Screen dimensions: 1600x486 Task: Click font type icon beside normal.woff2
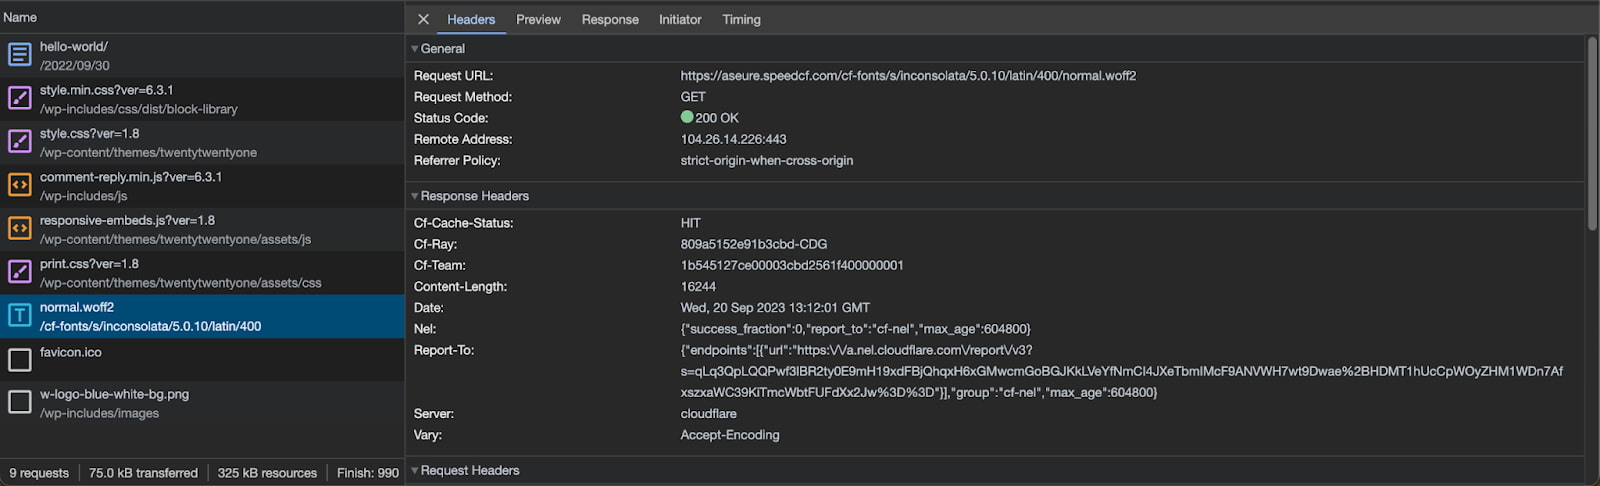pyautogui.click(x=20, y=316)
